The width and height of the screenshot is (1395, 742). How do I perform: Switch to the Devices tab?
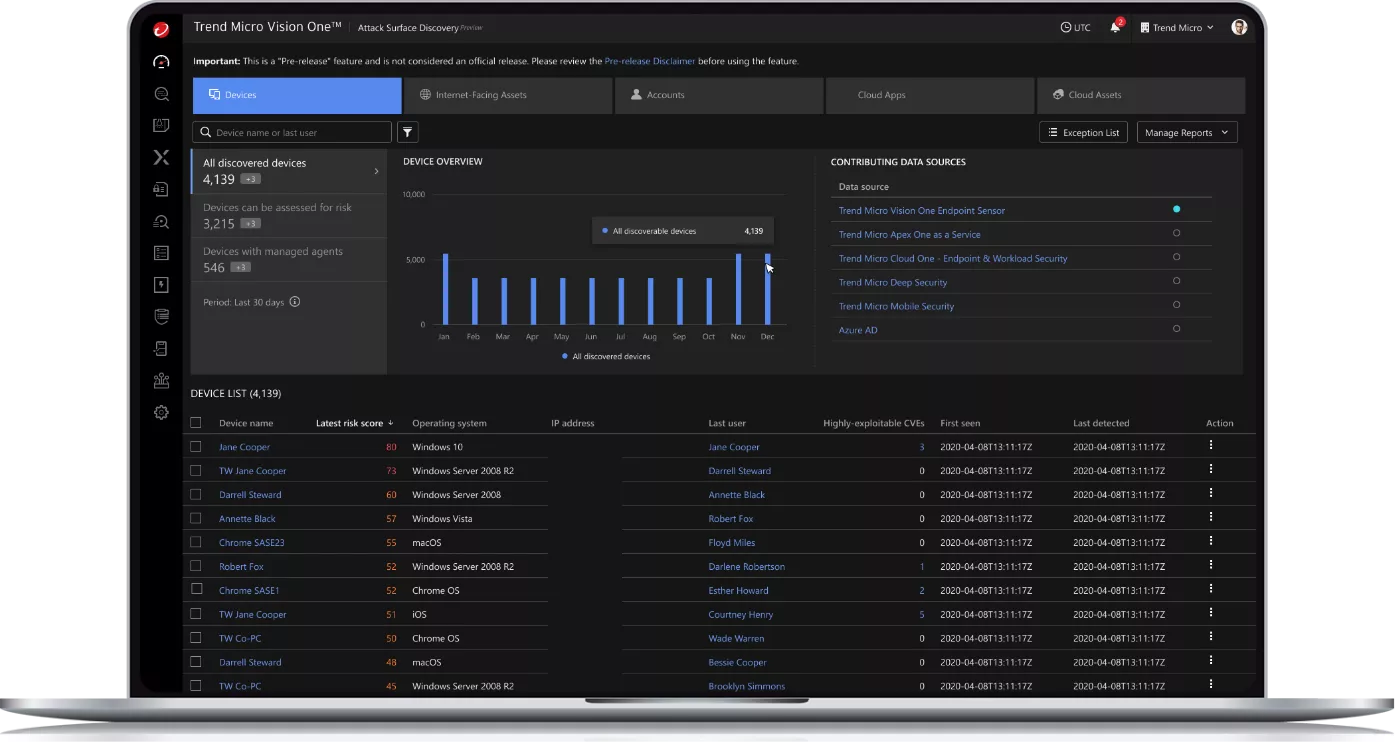(x=297, y=95)
